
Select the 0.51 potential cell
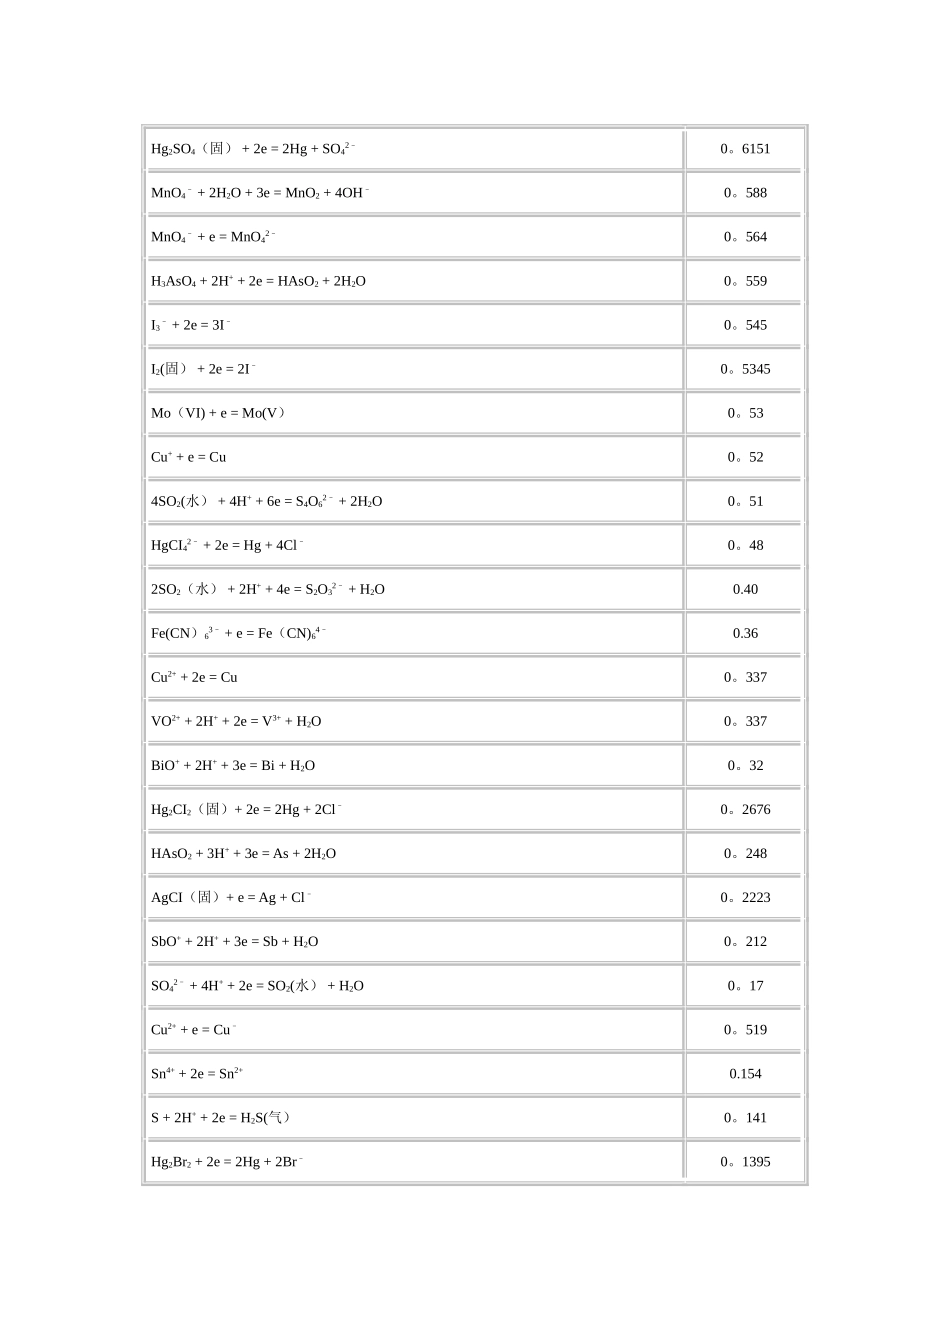[x=745, y=501]
